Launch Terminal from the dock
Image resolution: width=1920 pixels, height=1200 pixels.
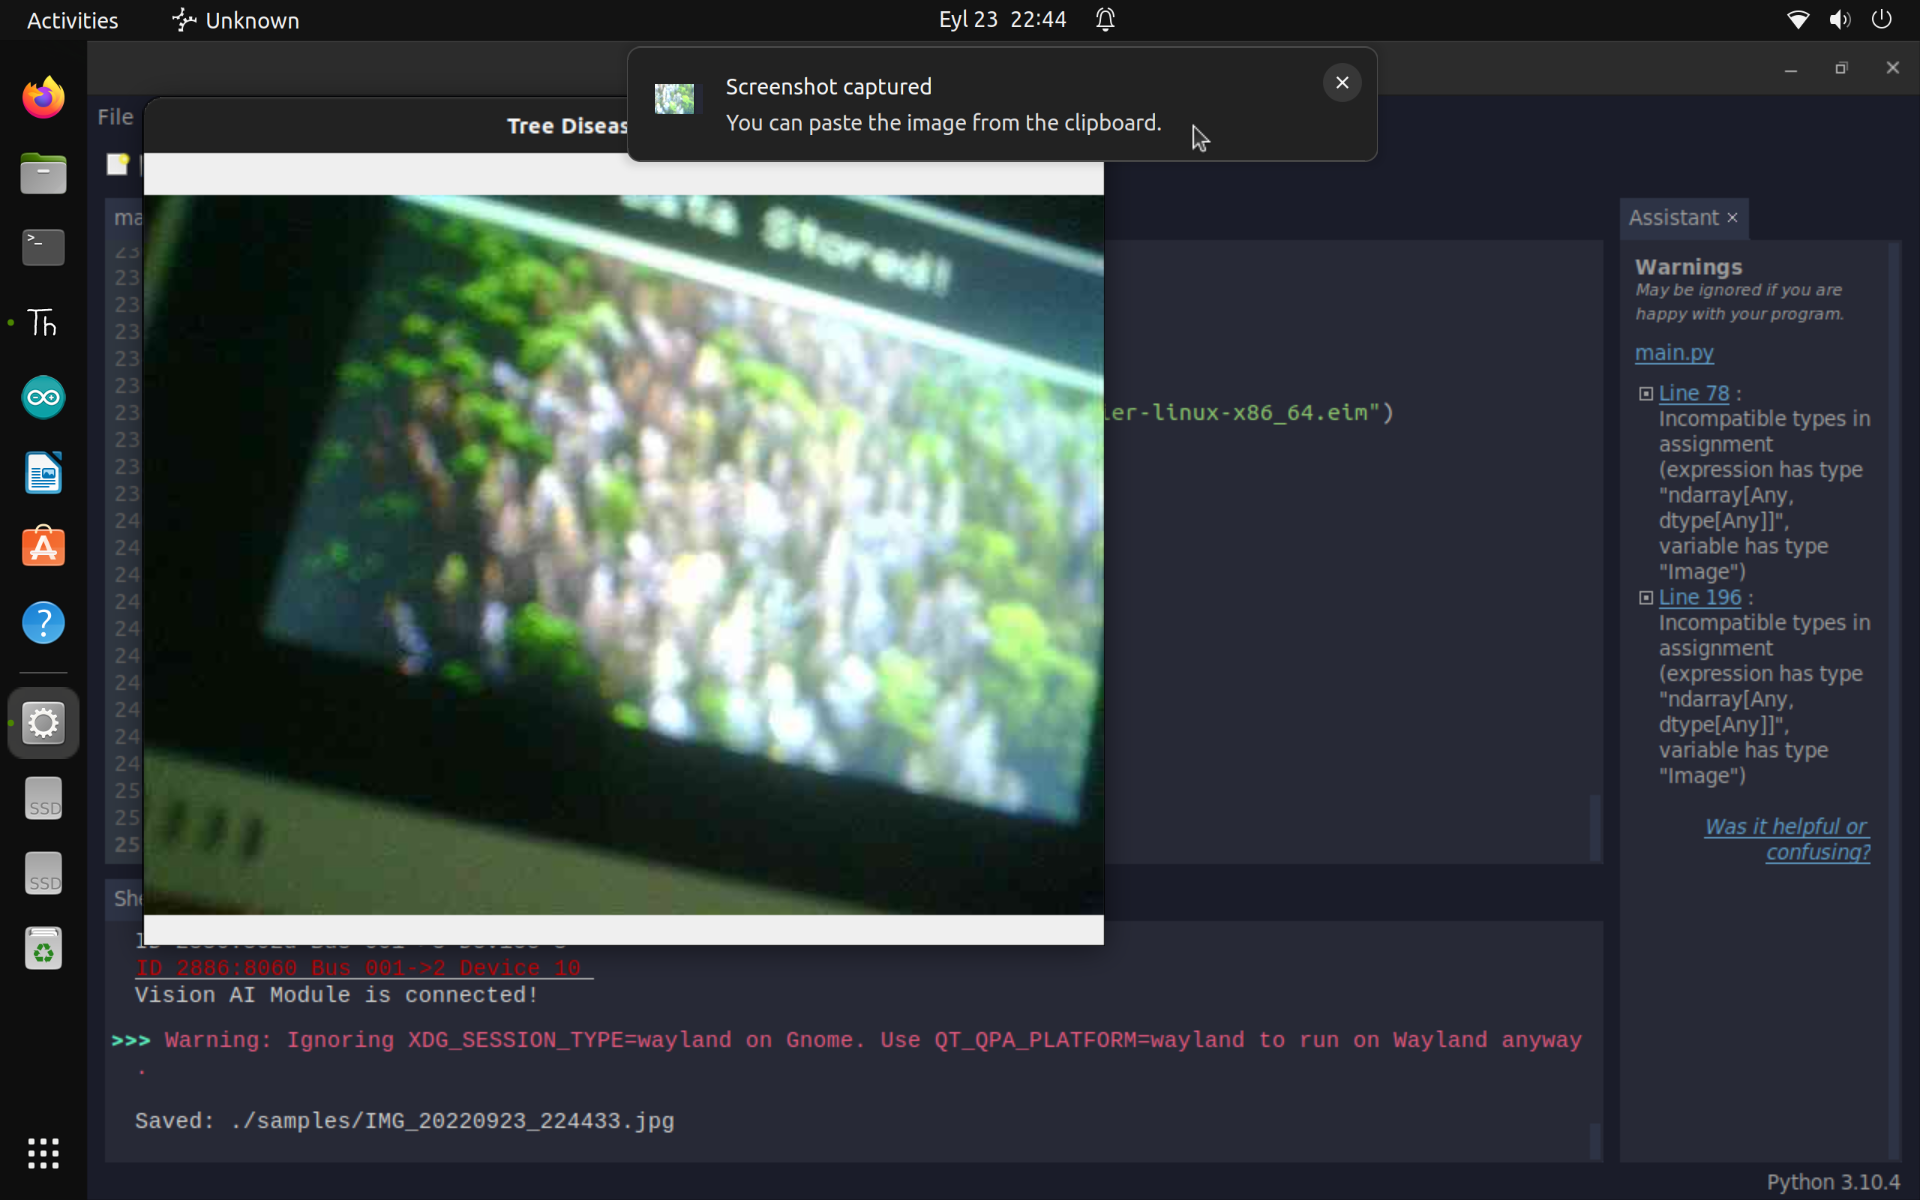coord(43,247)
